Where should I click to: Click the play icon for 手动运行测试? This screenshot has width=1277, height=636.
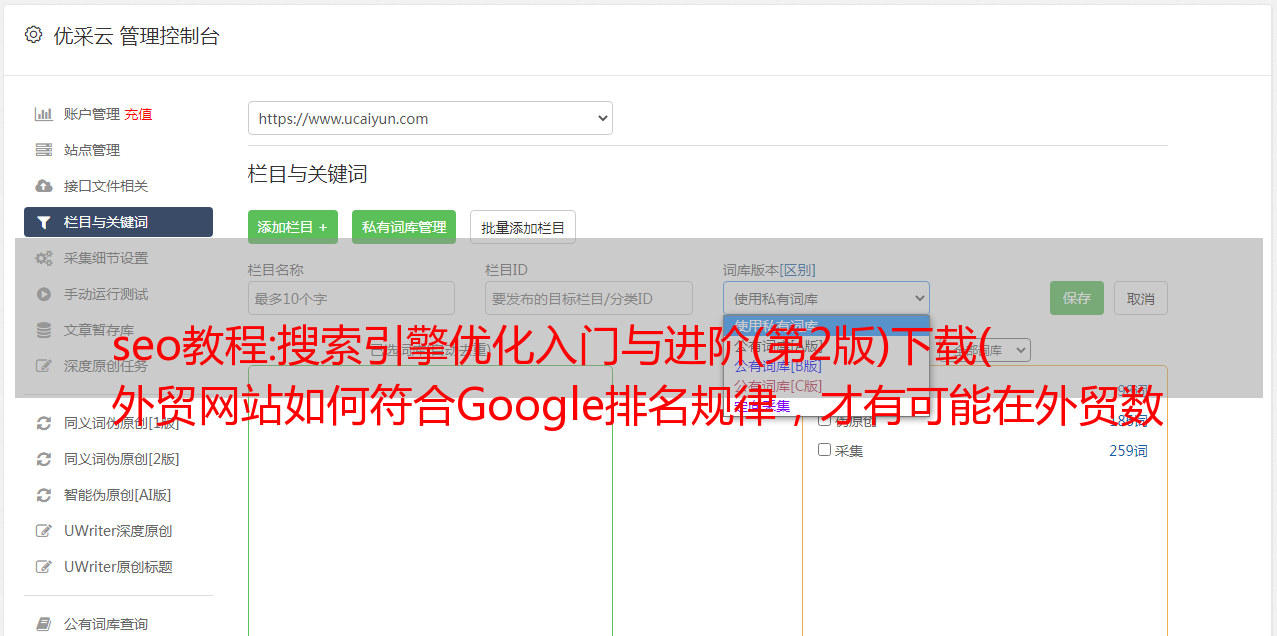[x=43, y=294]
